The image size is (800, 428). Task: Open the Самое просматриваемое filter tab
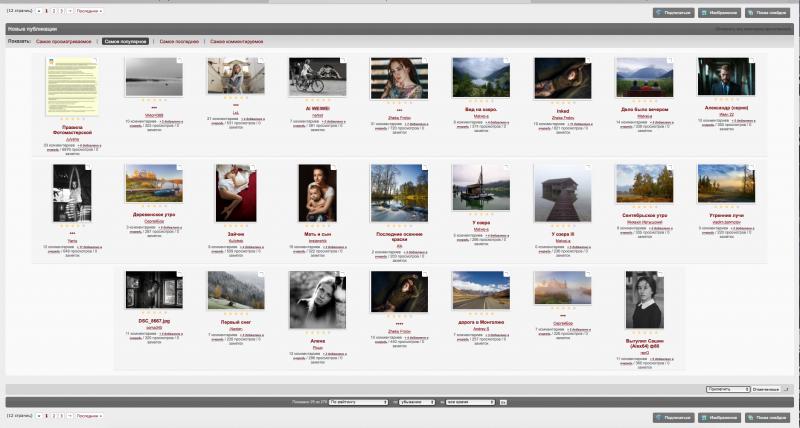coord(64,41)
